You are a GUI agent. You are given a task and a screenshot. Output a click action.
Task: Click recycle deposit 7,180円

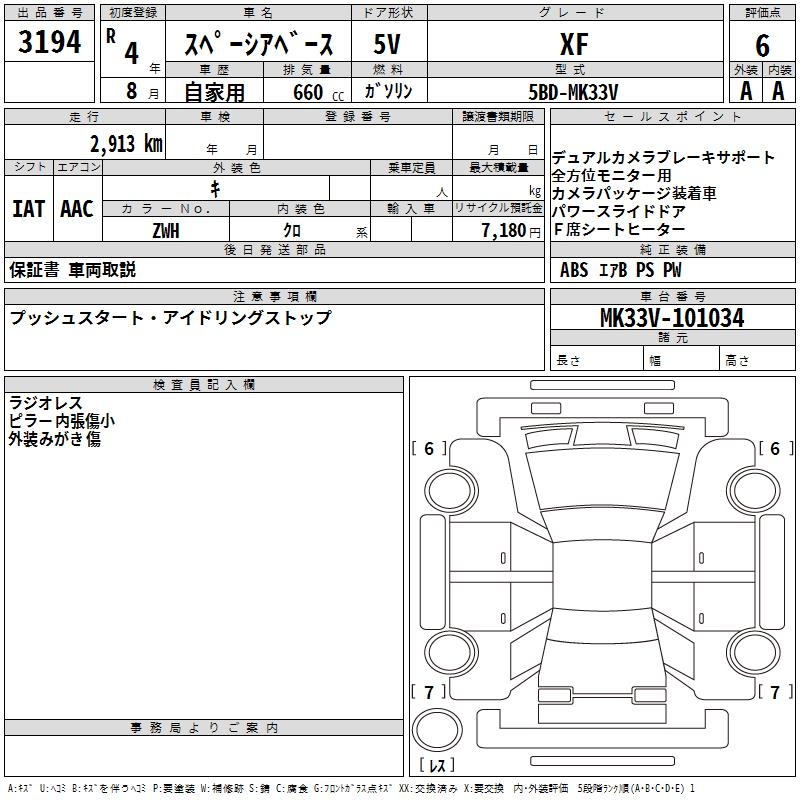511,231
